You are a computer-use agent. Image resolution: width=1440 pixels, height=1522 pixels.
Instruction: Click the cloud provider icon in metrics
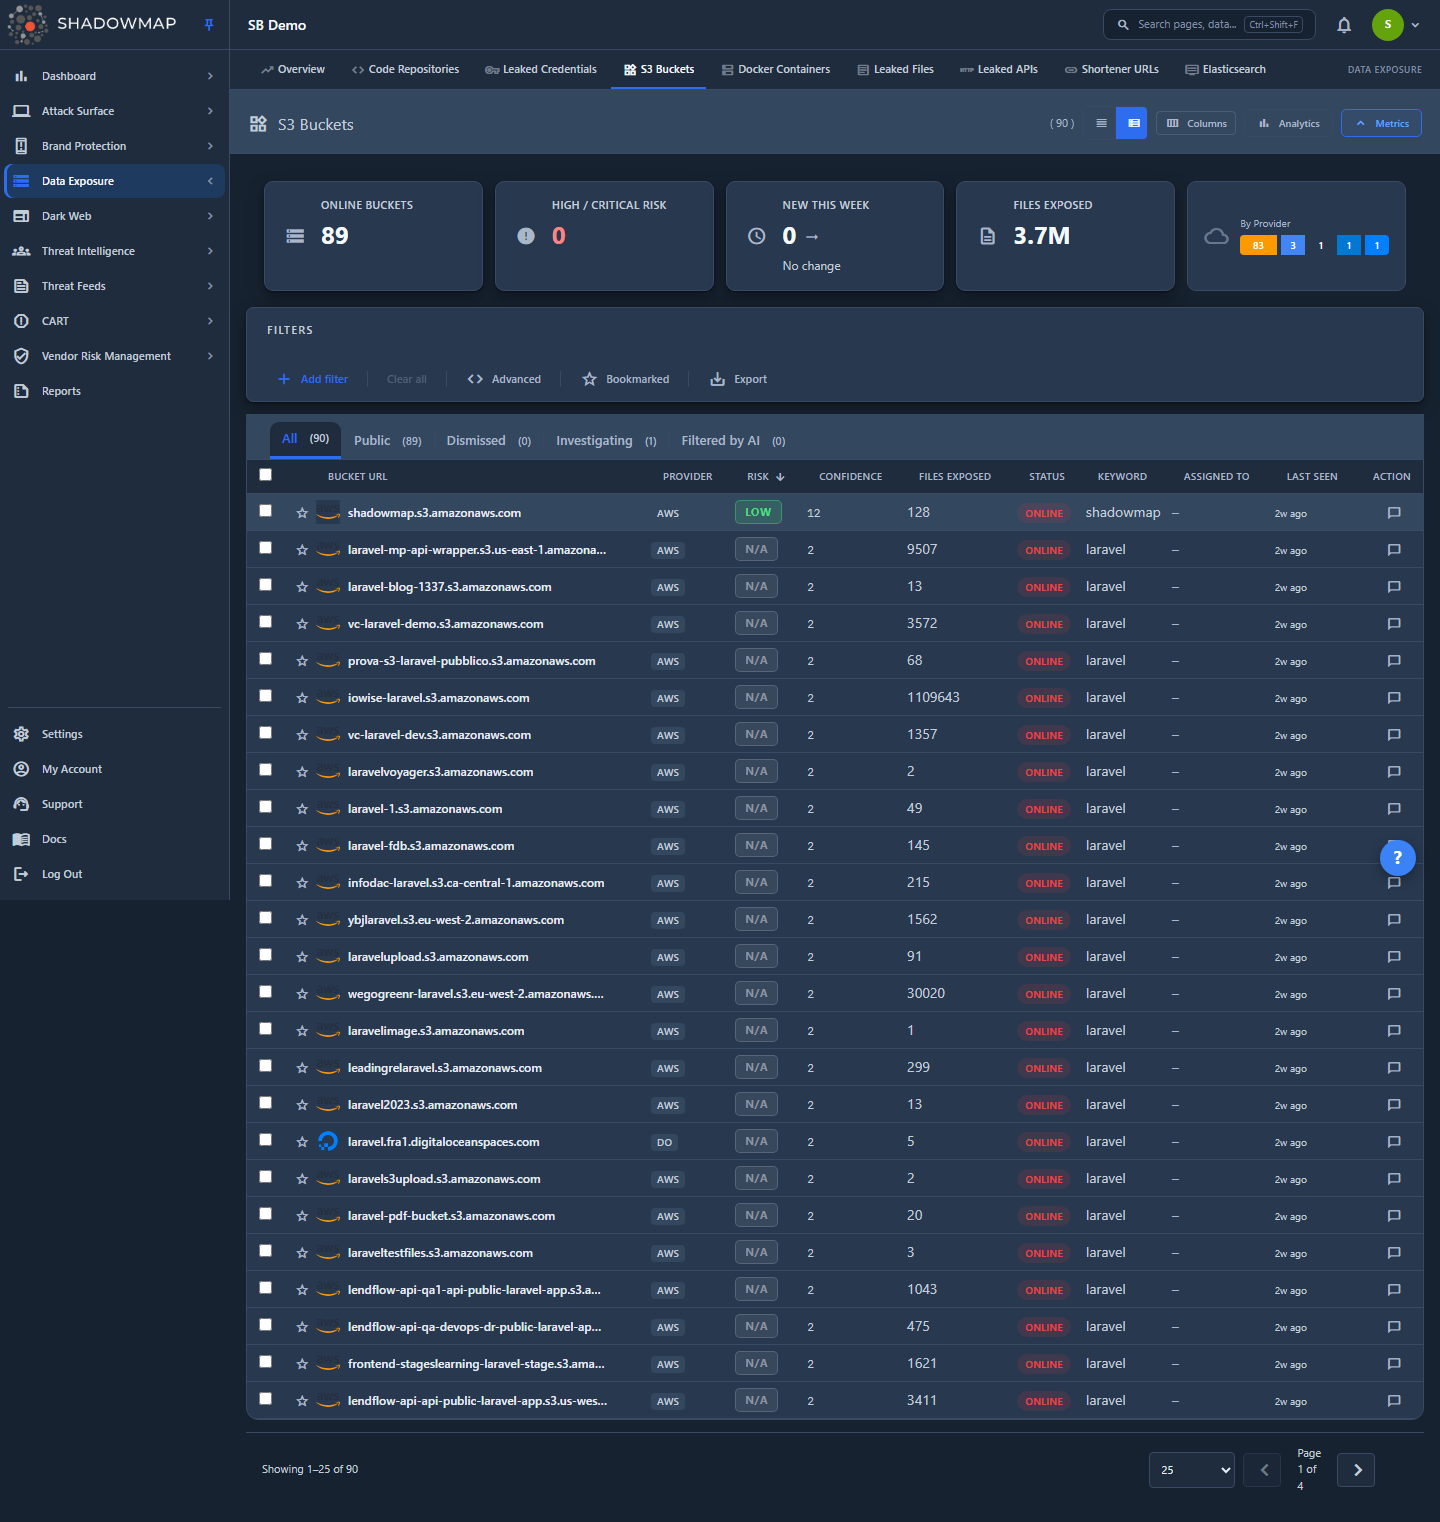[1216, 237]
